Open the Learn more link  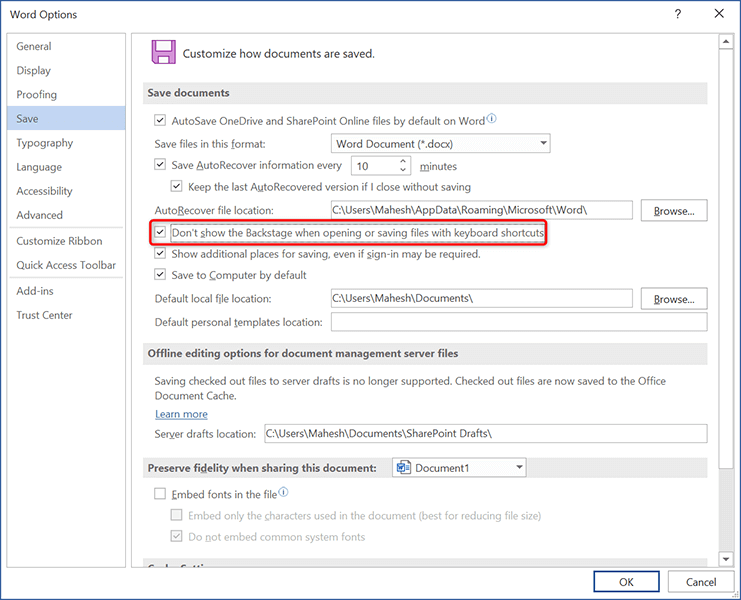(181, 414)
